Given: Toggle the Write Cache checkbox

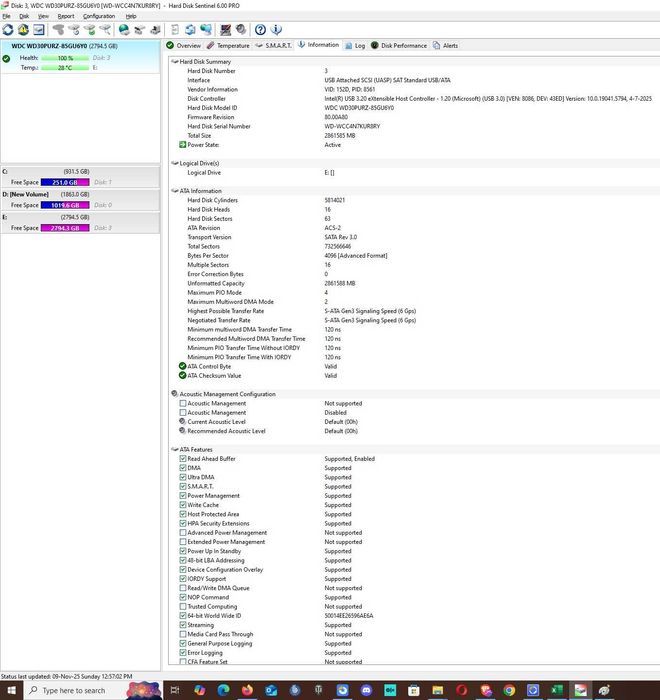Looking at the screenshot, I should (x=183, y=504).
